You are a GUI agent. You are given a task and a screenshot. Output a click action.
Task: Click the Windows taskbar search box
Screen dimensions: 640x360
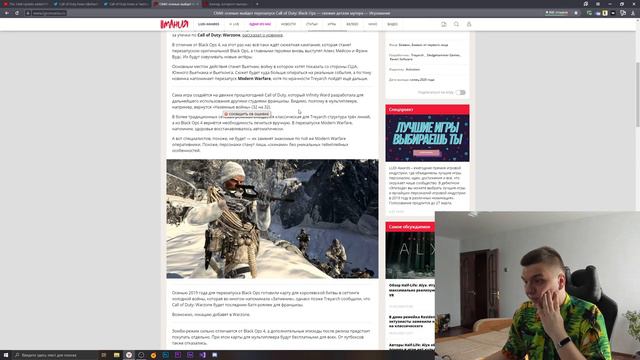point(56,355)
